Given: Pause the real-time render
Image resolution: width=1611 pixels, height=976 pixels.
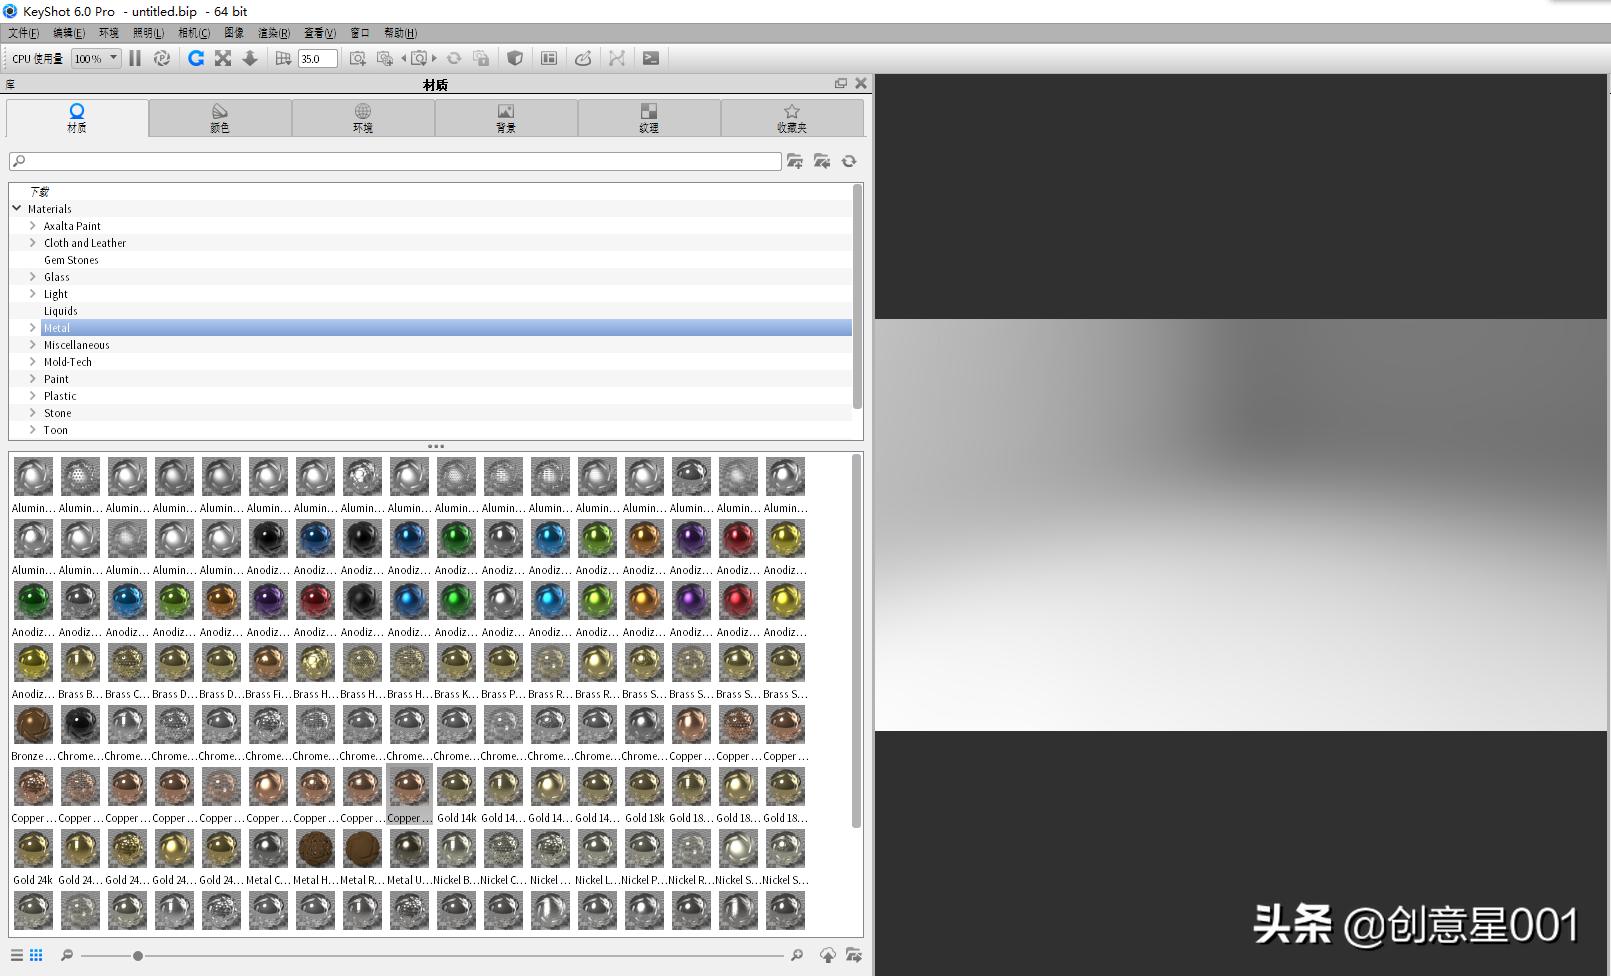Looking at the screenshot, I should pyautogui.click(x=135, y=58).
